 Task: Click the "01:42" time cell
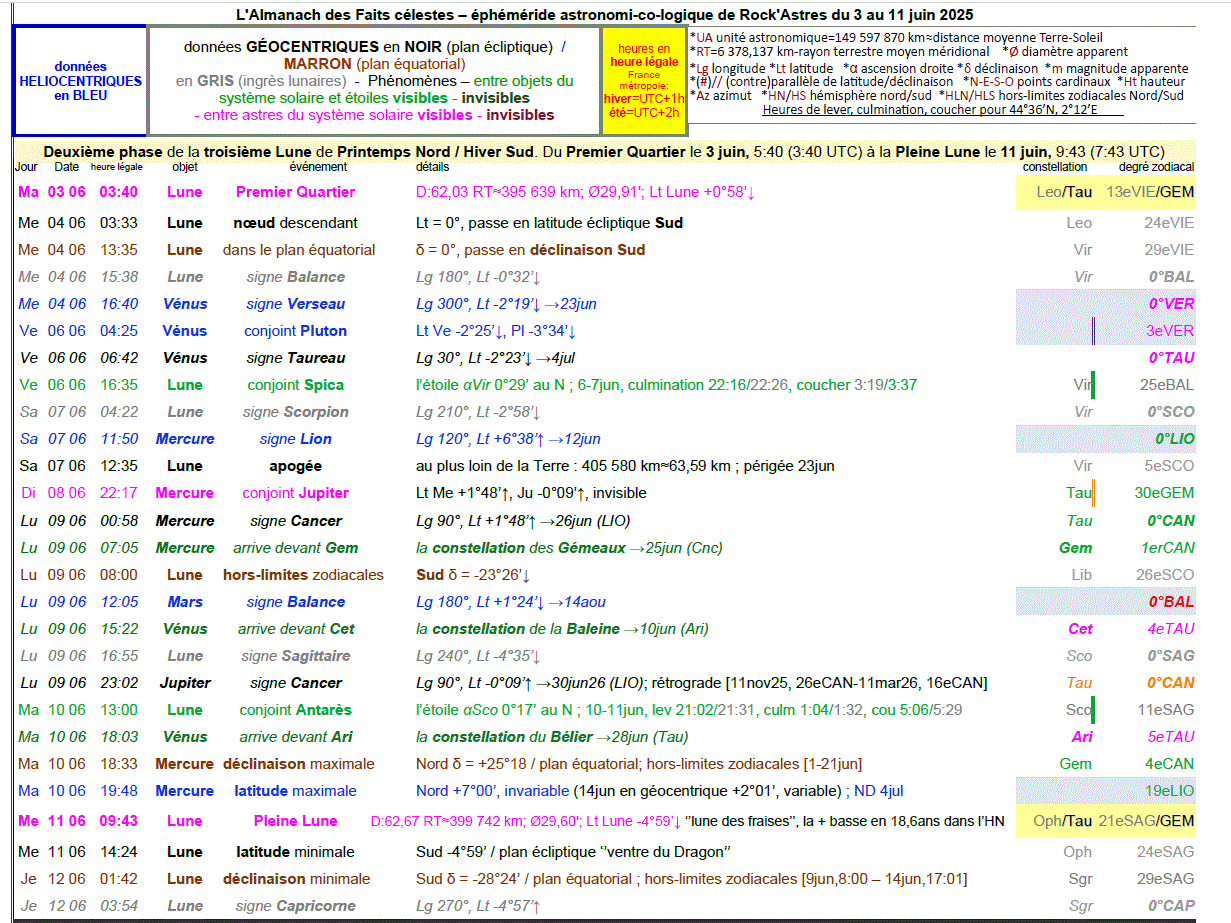119,879
